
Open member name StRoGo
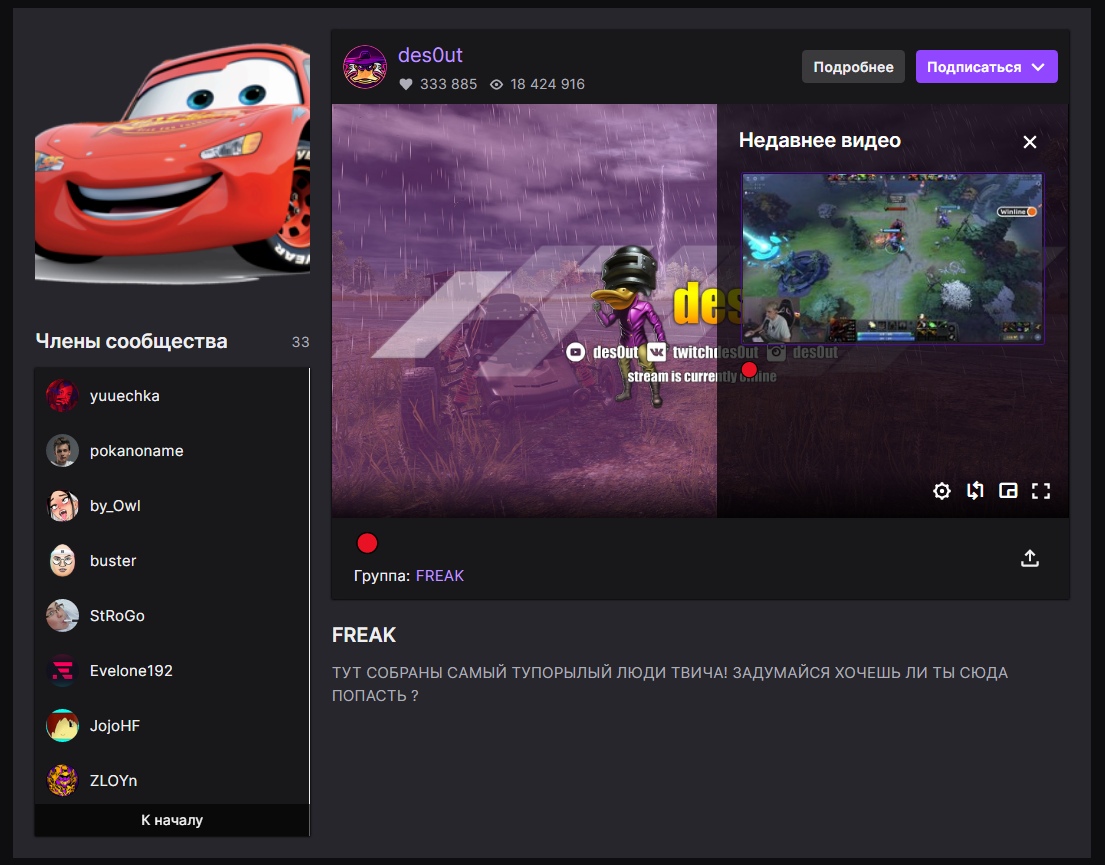117,616
